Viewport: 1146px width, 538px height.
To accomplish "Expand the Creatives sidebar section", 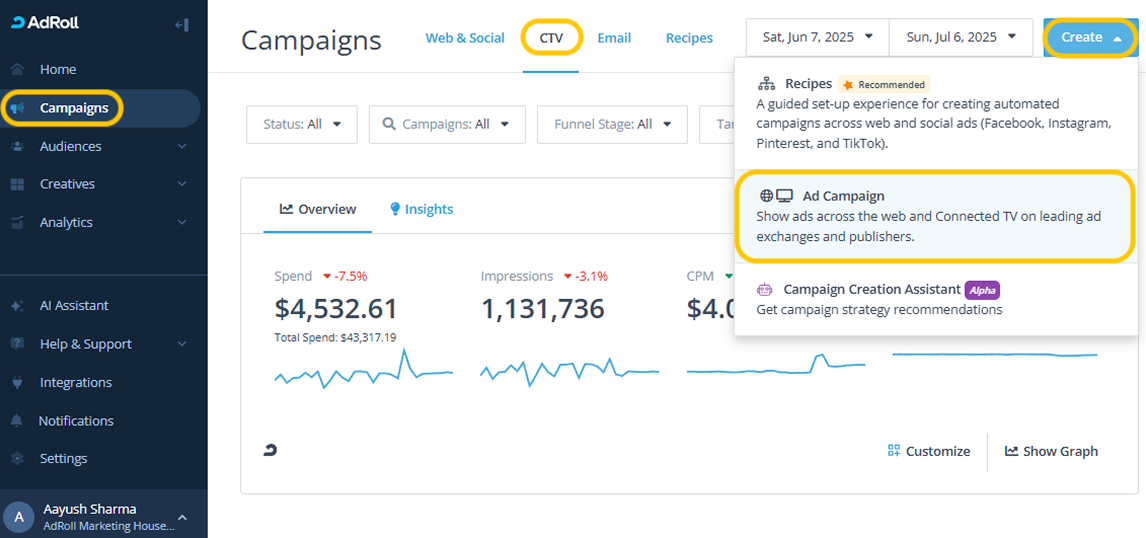I will (180, 184).
